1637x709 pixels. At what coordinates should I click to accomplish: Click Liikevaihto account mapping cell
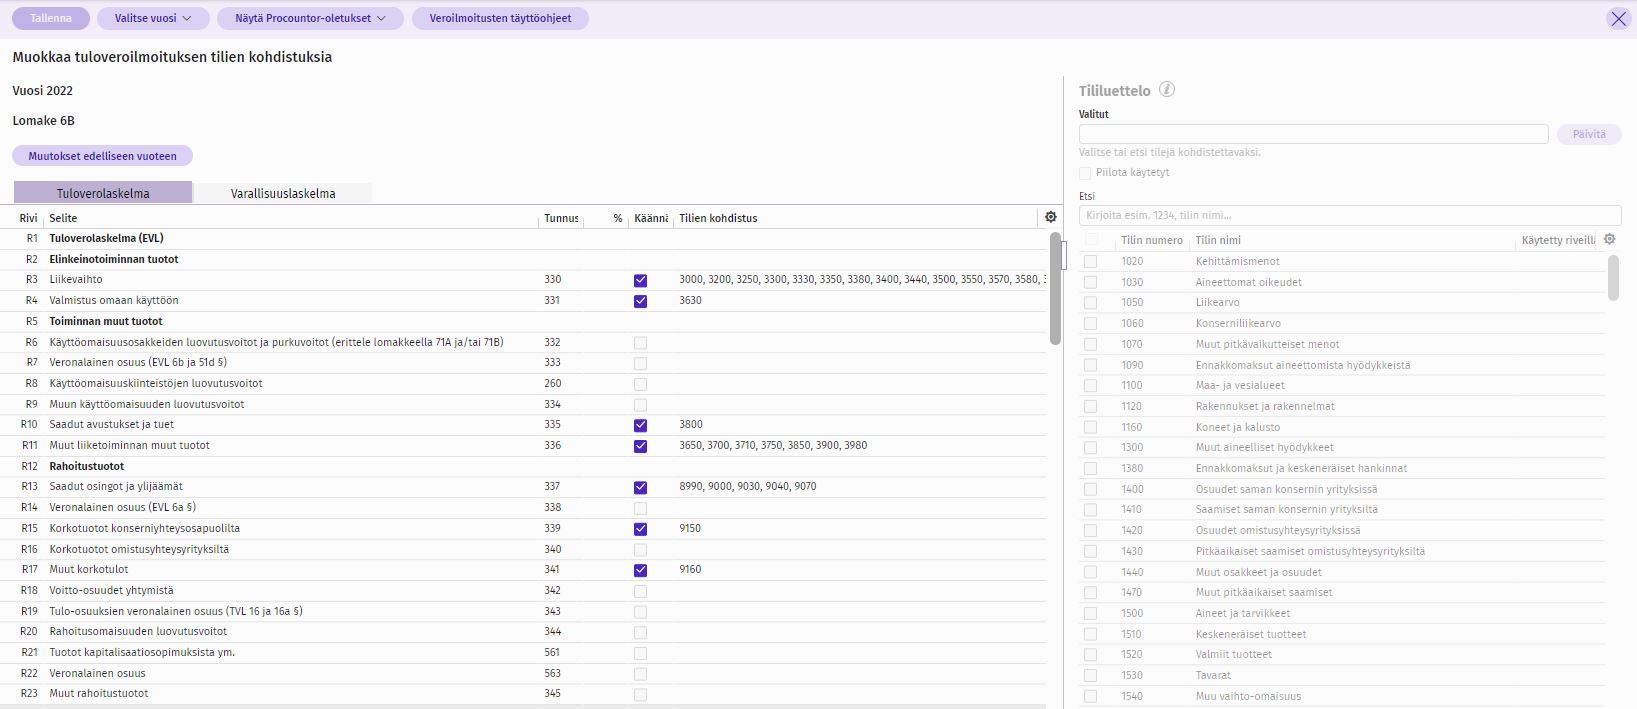click(861, 280)
